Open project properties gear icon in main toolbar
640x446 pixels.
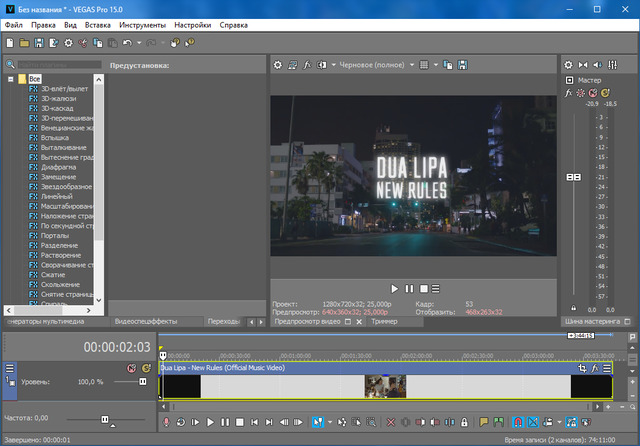pyautogui.click(x=68, y=43)
